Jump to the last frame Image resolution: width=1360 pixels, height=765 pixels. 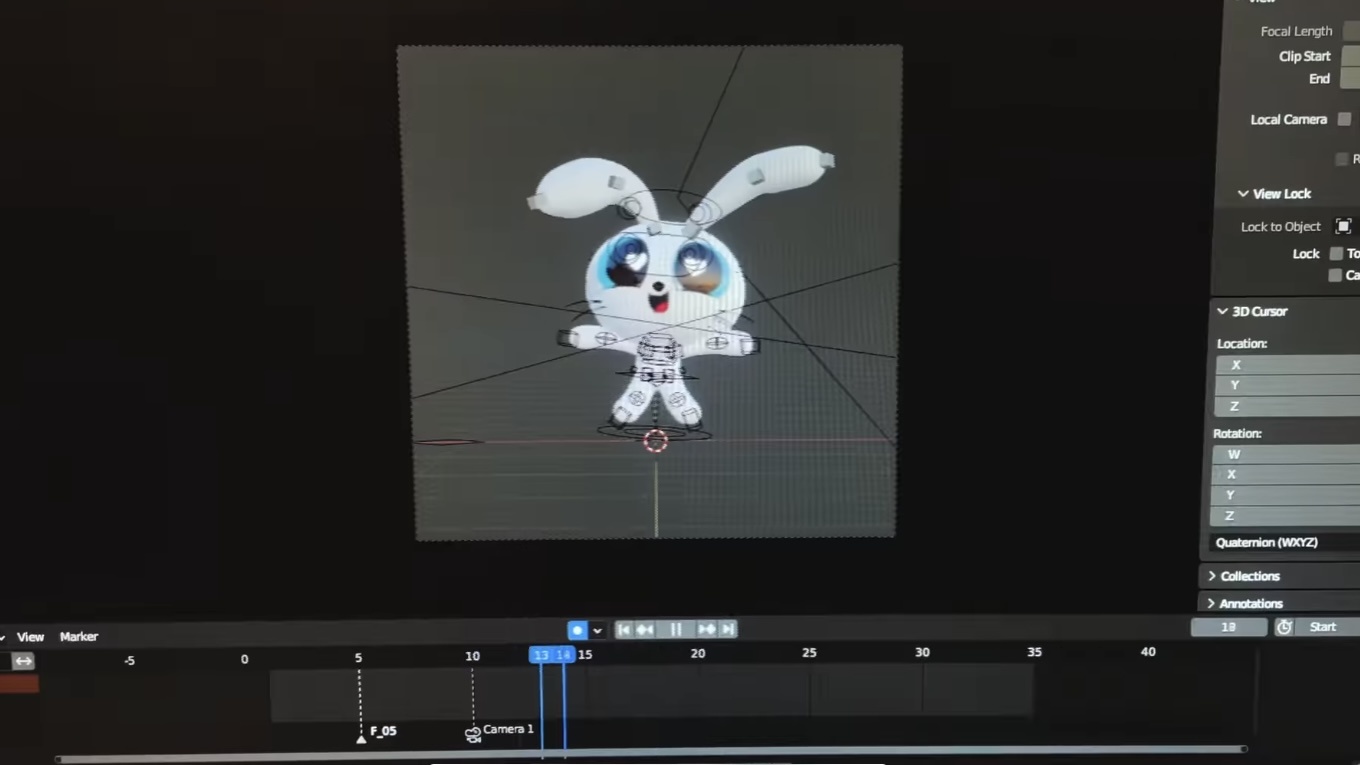pos(728,629)
